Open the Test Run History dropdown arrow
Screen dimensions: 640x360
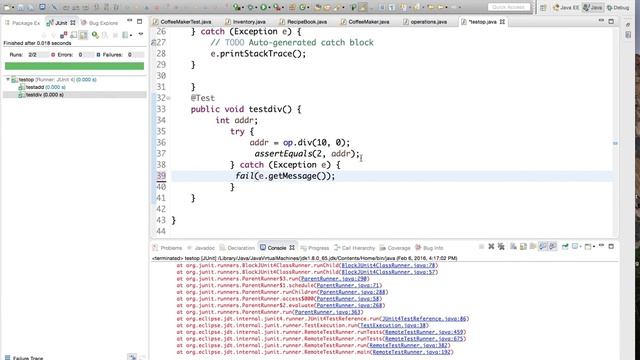click(x=131, y=36)
